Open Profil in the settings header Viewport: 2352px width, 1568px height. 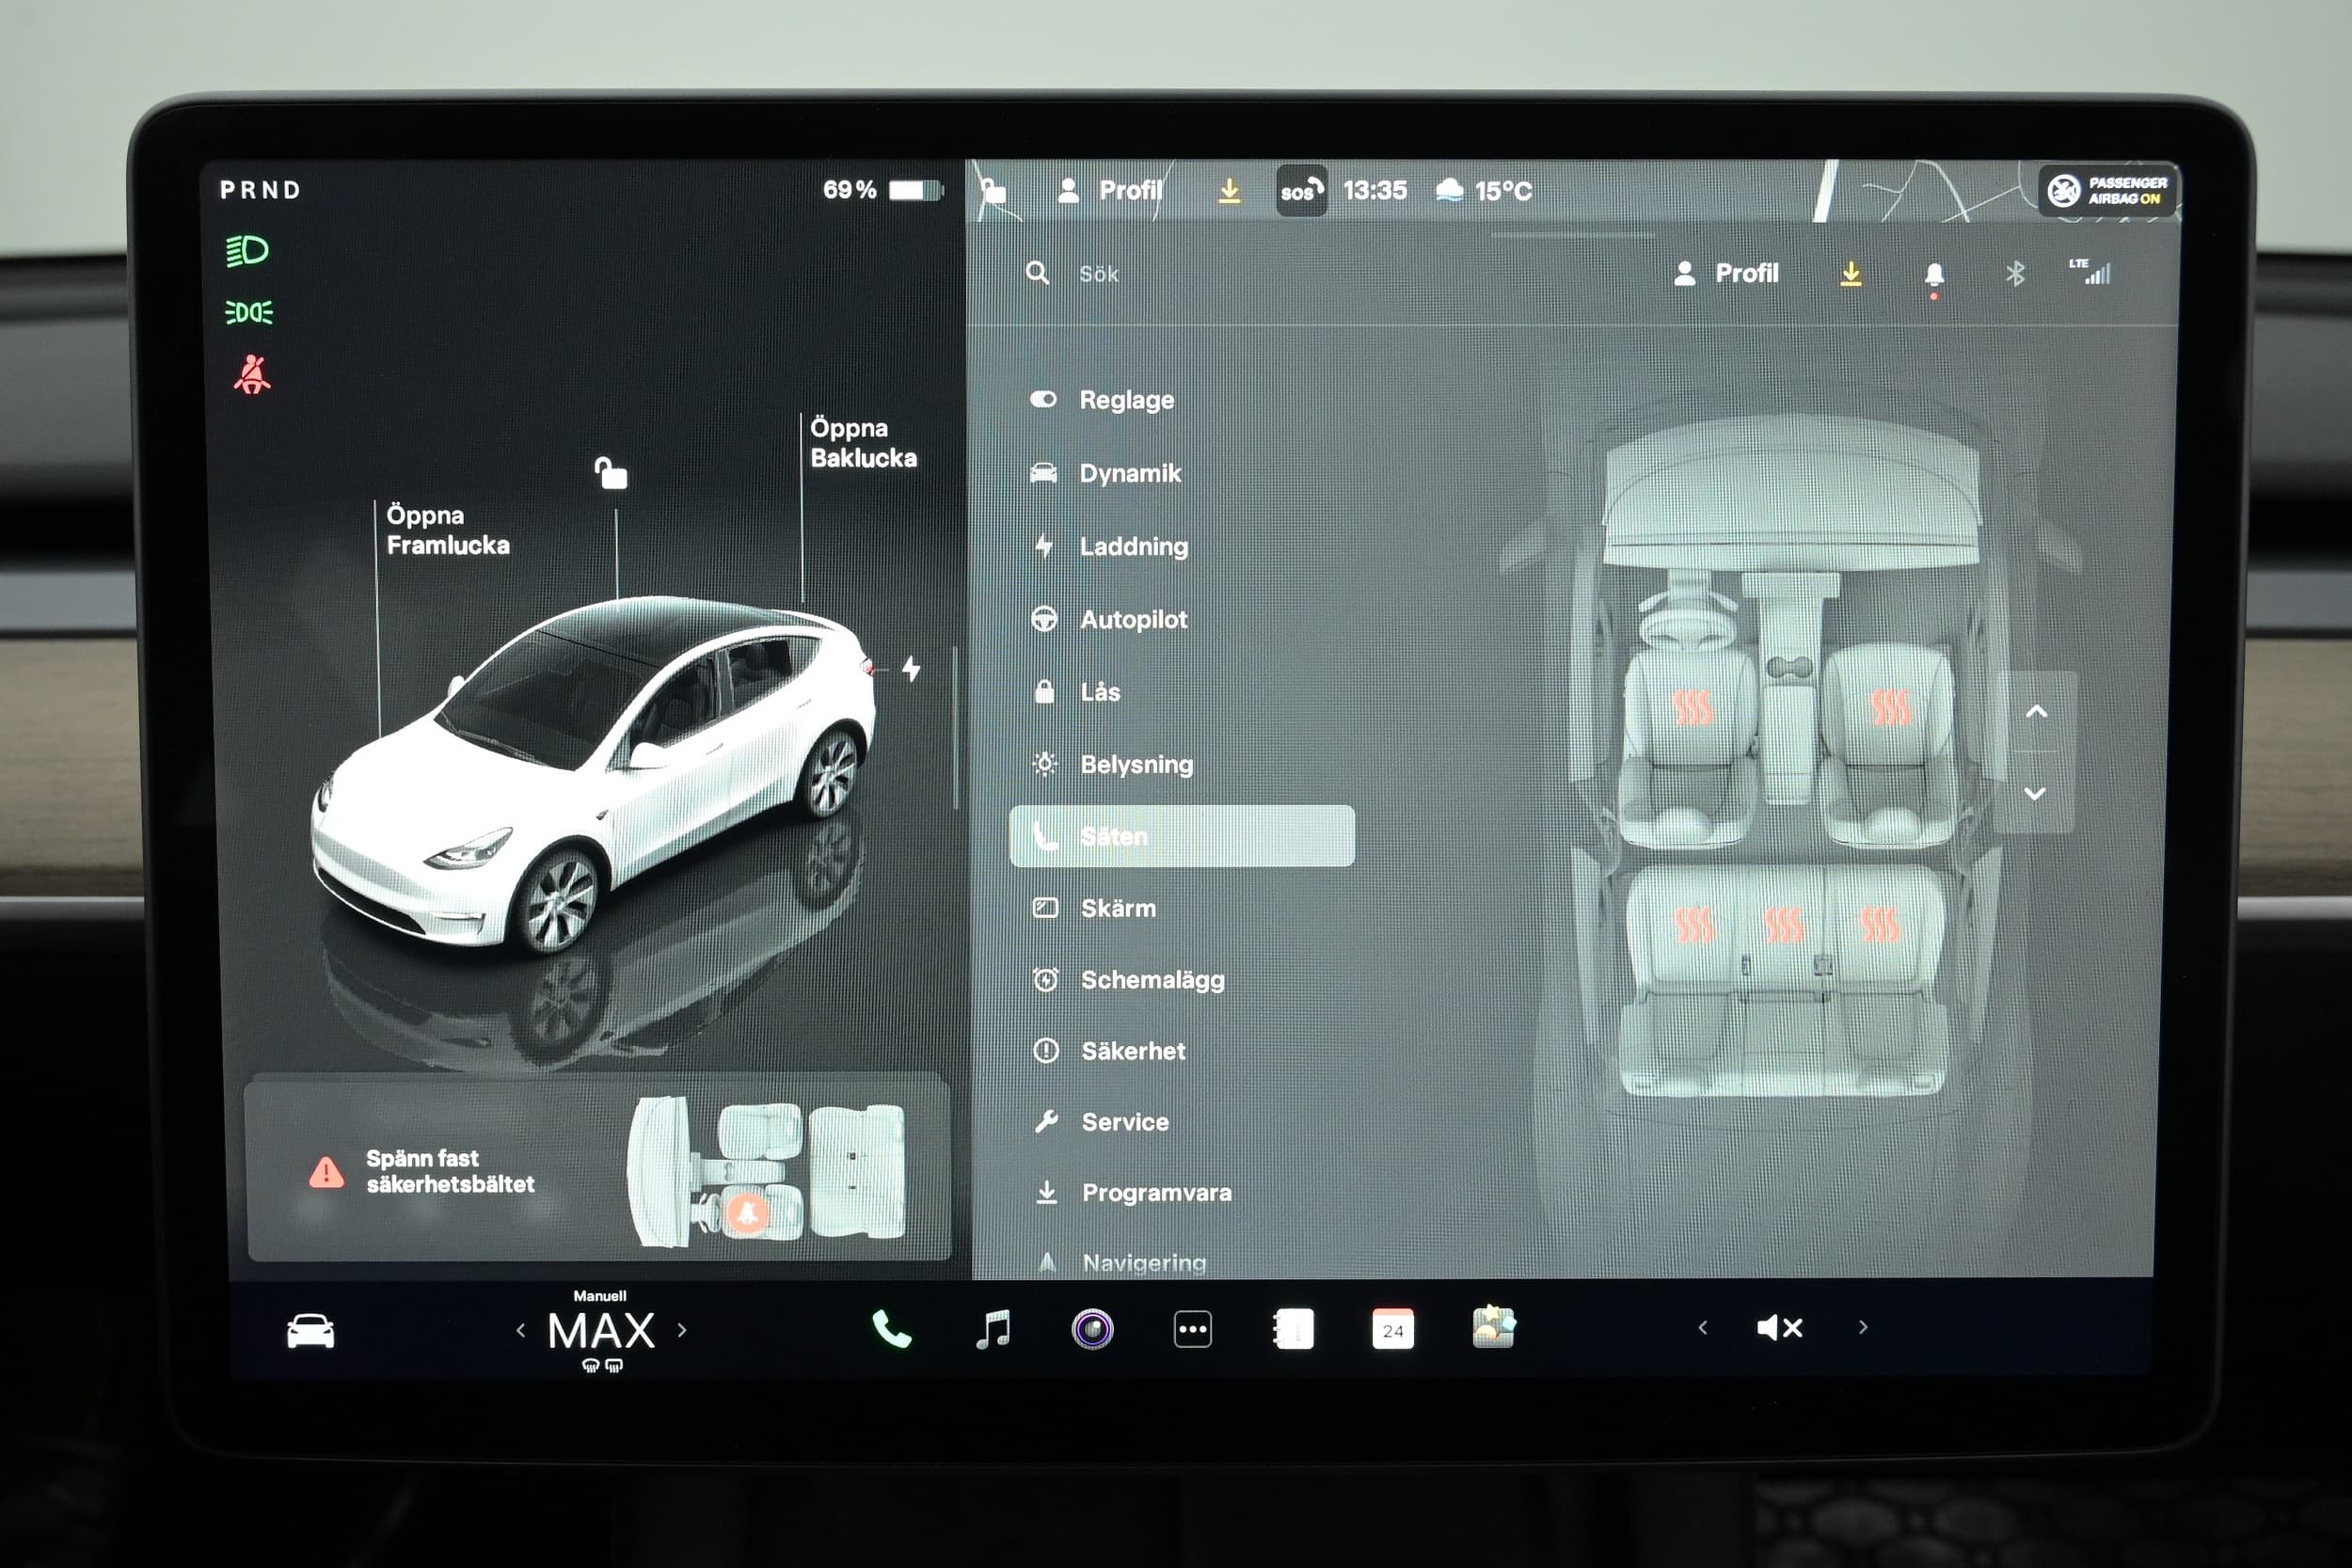[x=1727, y=273]
